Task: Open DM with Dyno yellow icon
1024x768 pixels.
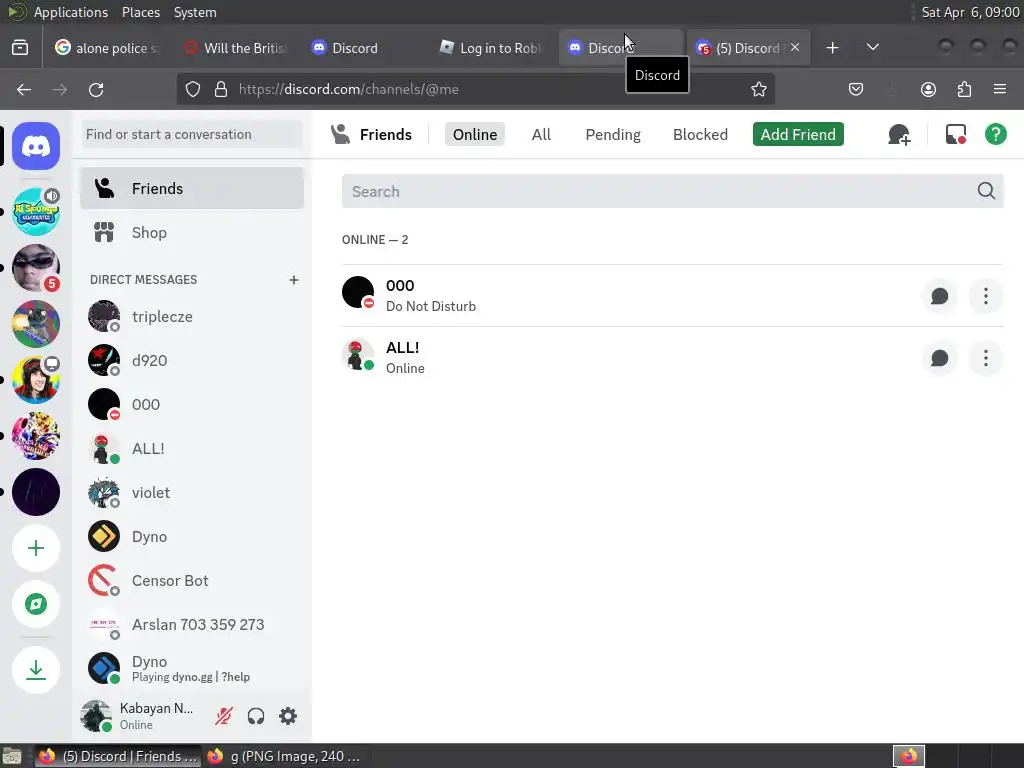Action: (x=192, y=537)
